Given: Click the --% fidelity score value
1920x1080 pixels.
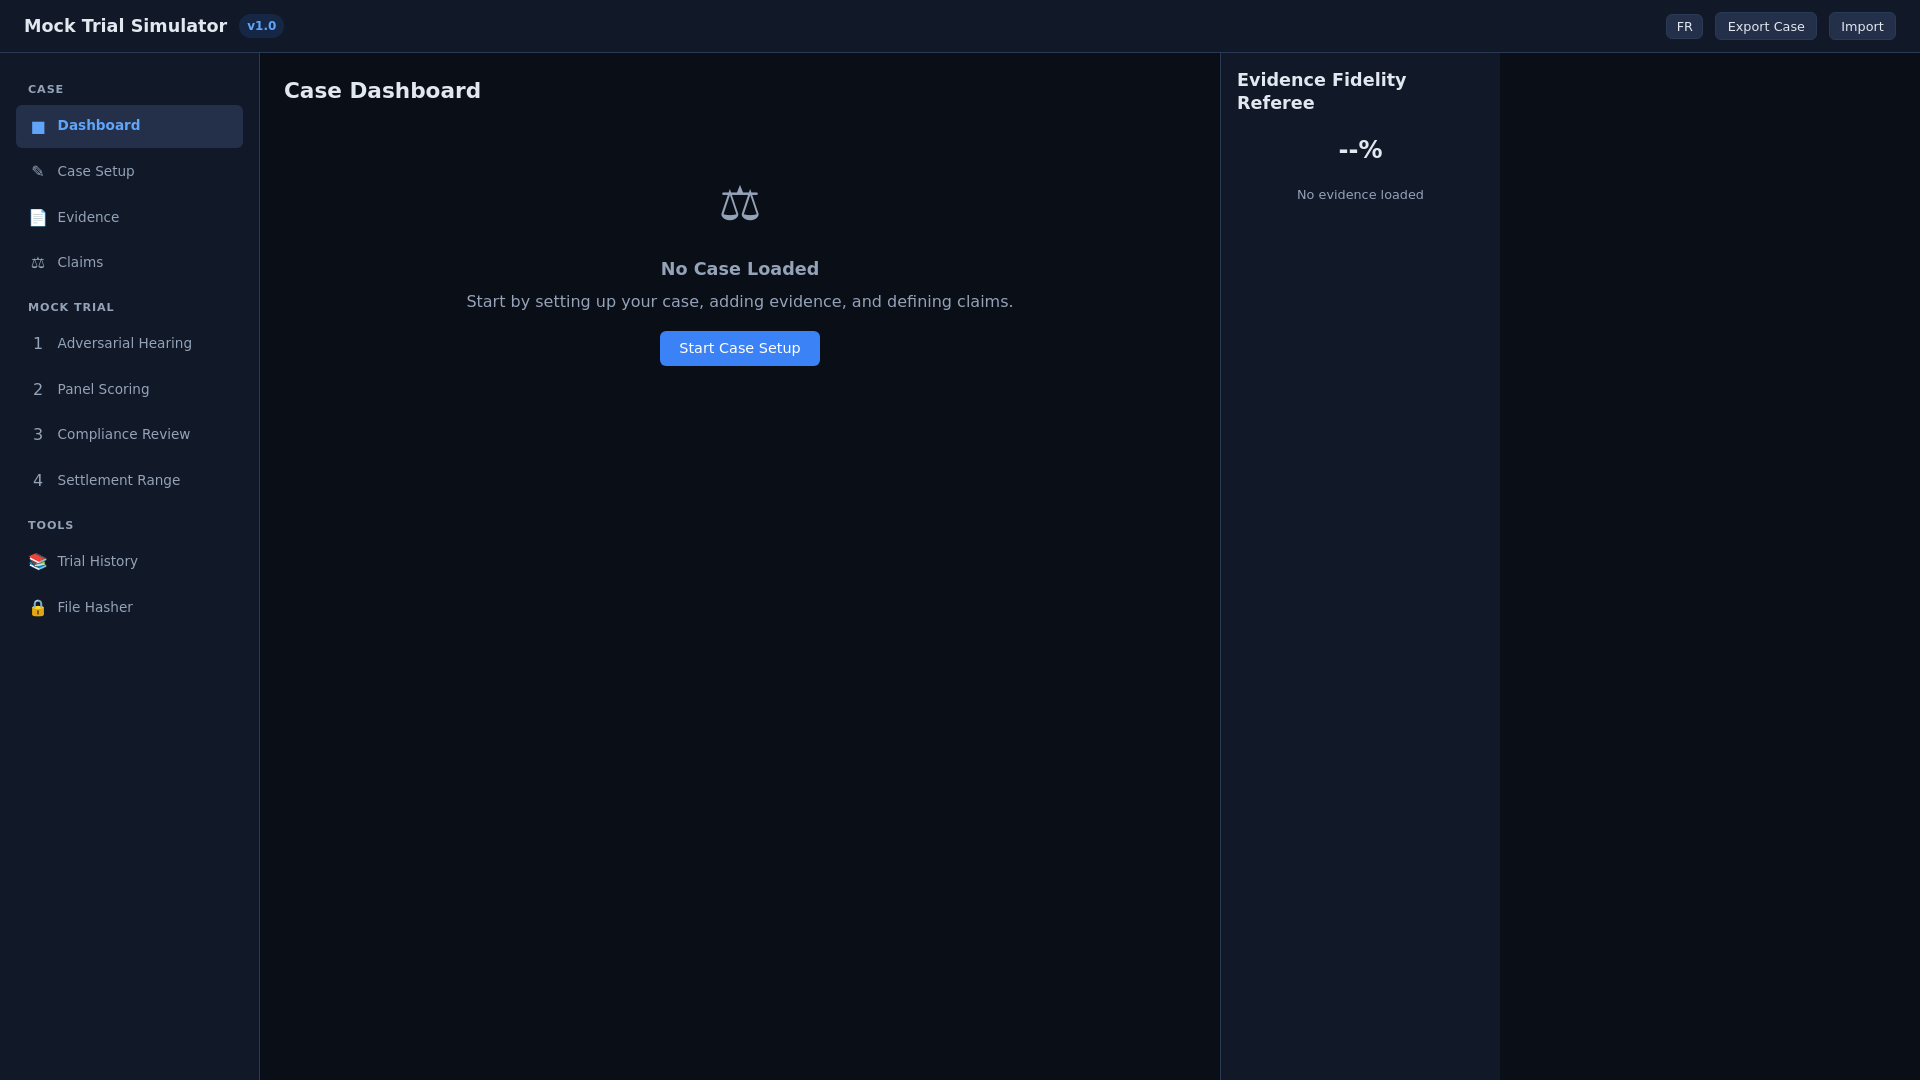Looking at the screenshot, I should (x=1360, y=150).
